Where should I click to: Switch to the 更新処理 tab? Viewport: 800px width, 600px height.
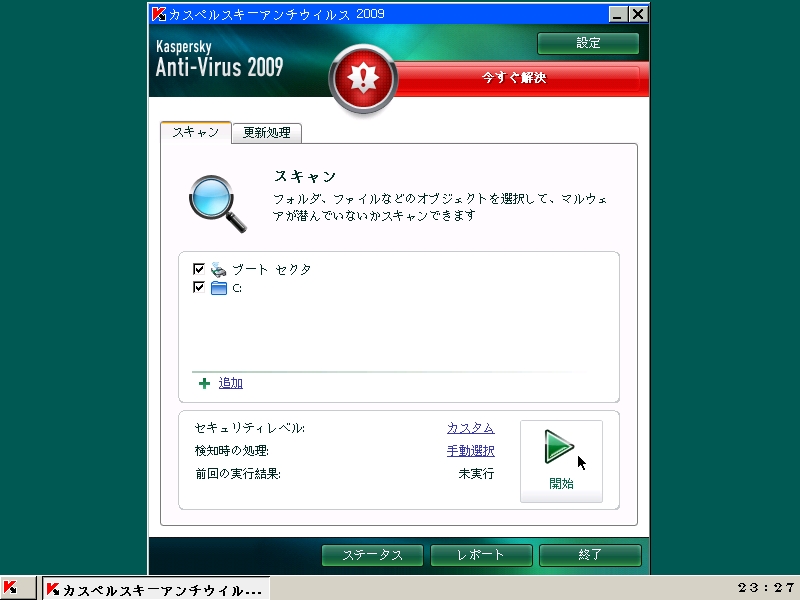pyautogui.click(x=266, y=133)
